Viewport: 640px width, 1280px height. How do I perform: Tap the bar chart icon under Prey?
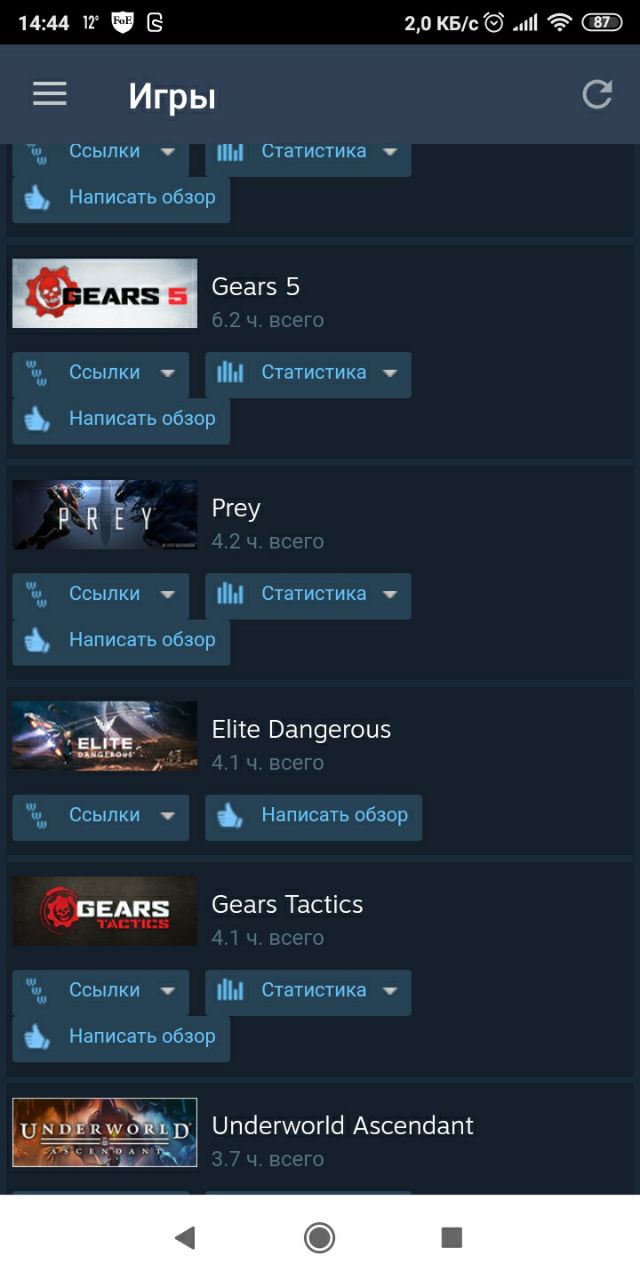click(x=230, y=594)
